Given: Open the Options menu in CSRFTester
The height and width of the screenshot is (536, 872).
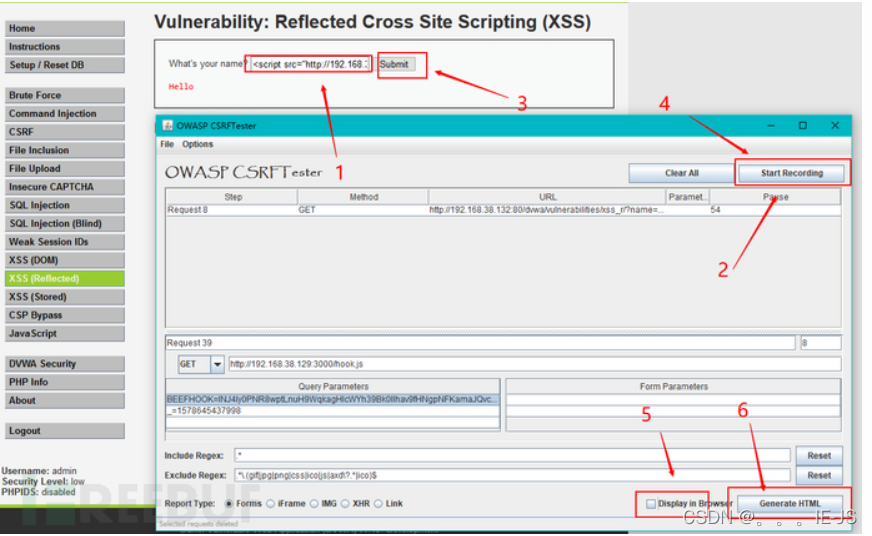Looking at the screenshot, I should pyautogui.click(x=197, y=144).
